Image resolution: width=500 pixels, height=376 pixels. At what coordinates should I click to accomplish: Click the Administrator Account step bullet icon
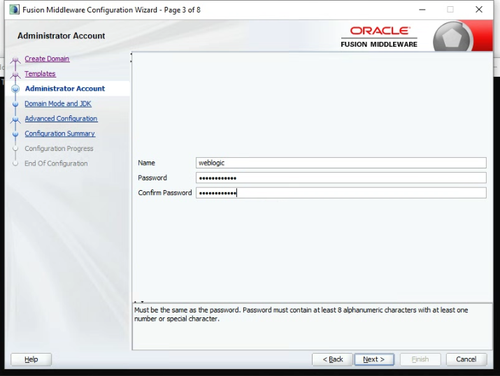[15, 89]
